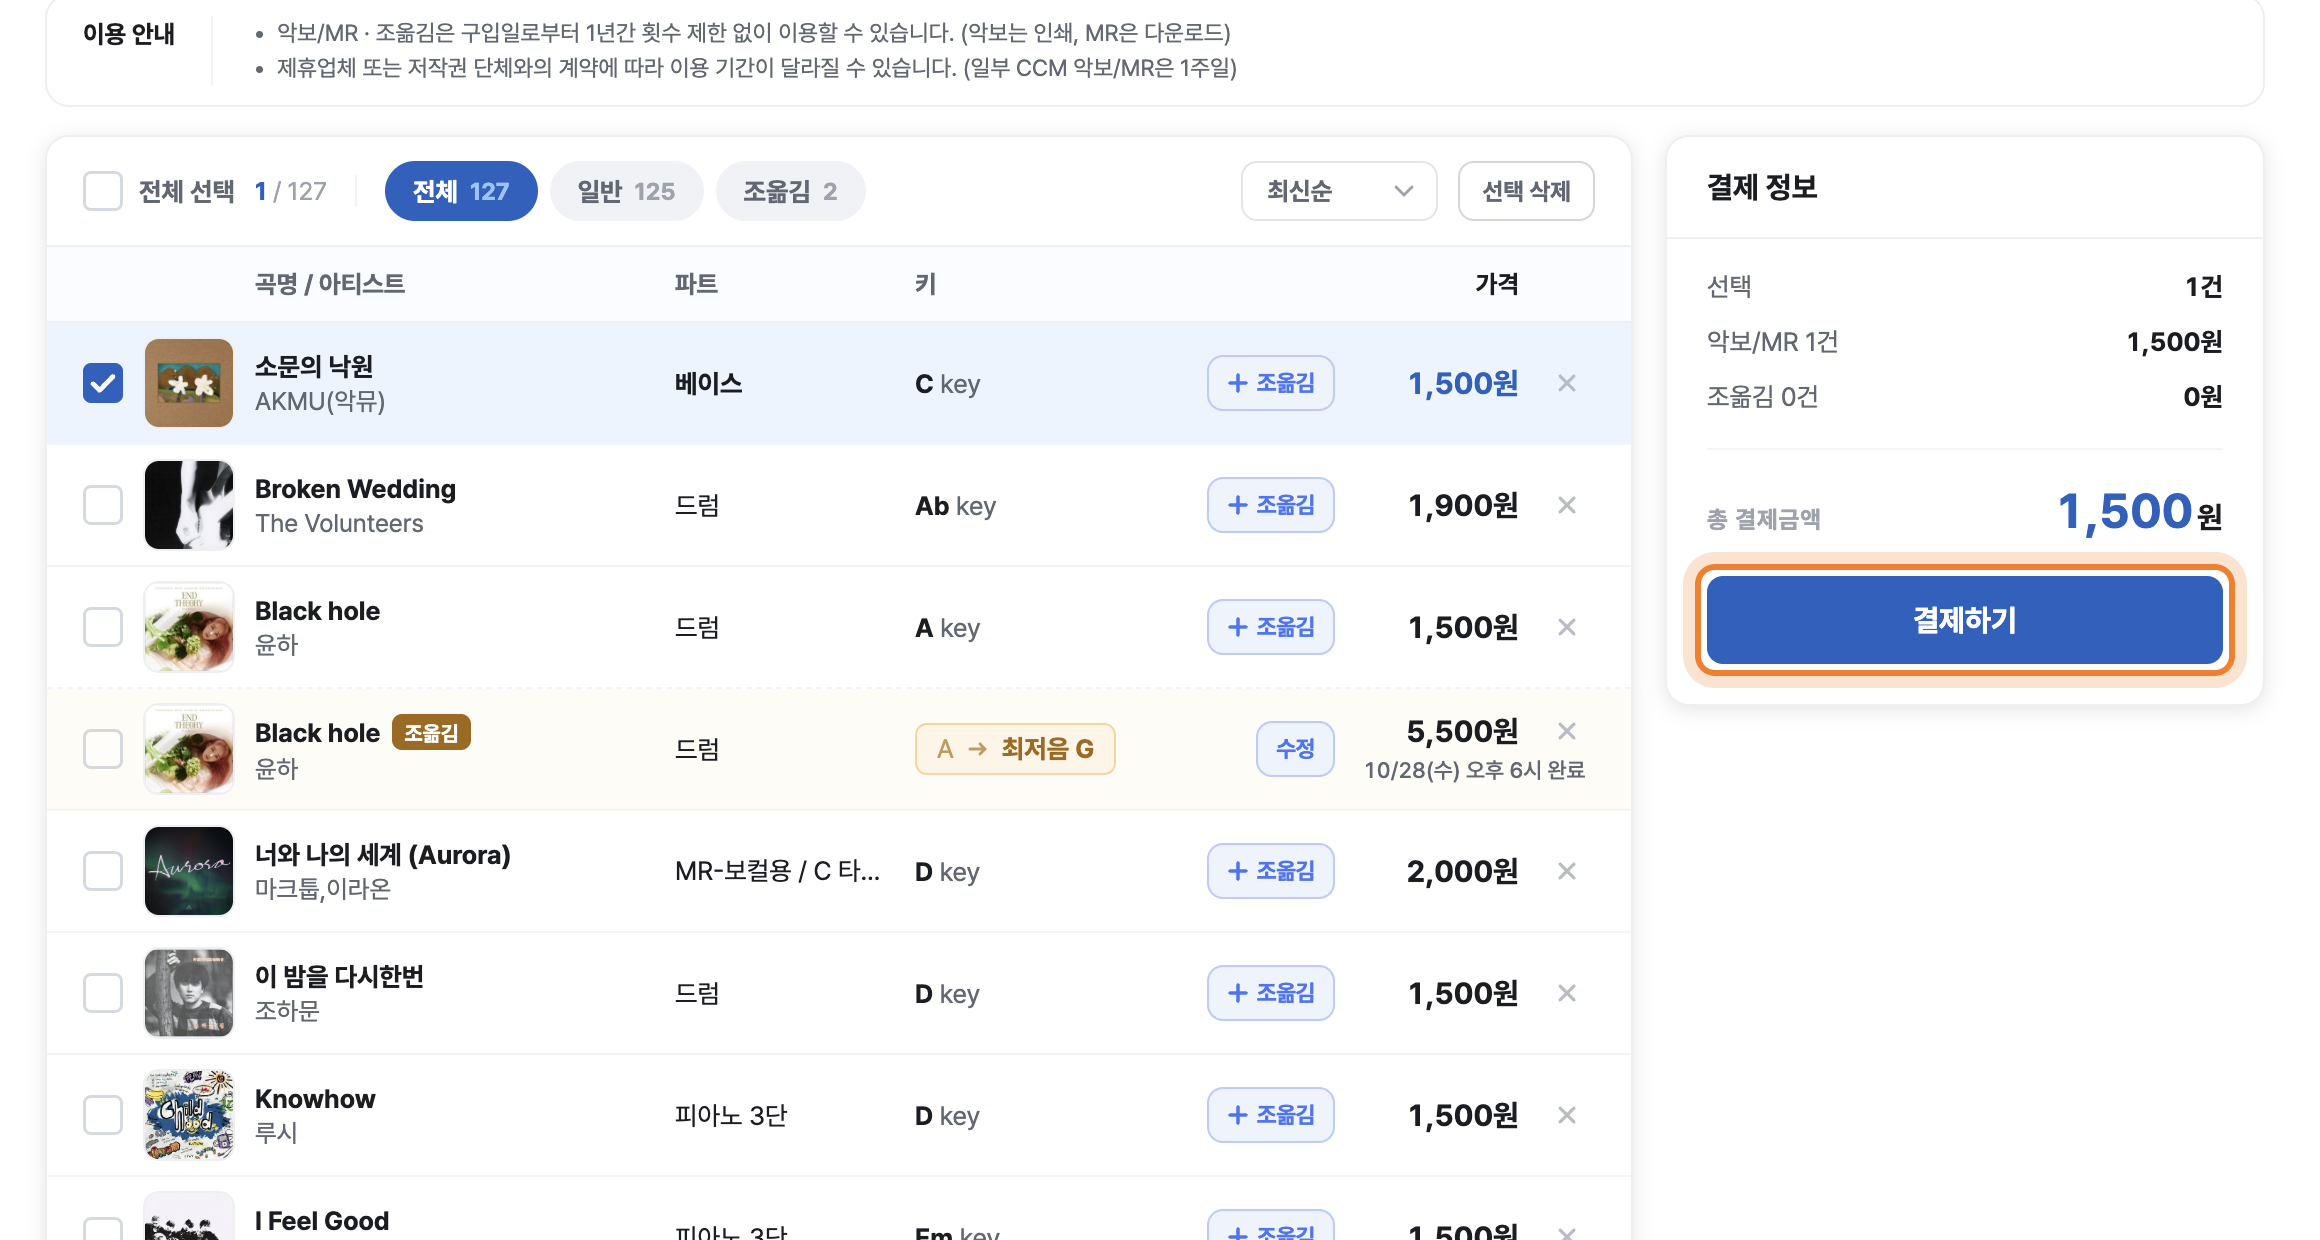Click the 조옮김 badge next to Black hole
The width and height of the screenshot is (2320, 1240).
(x=431, y=733)
